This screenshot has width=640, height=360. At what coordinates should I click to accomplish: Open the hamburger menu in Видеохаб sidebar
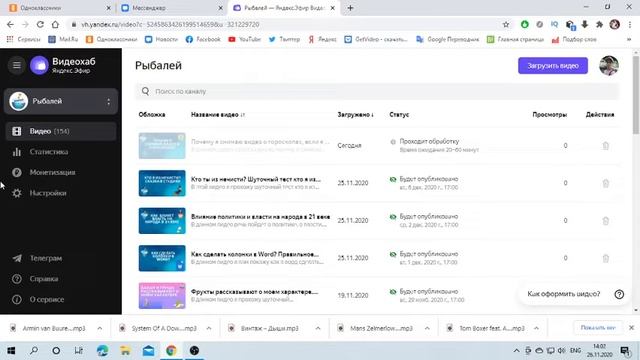click(x=17, y=65)
